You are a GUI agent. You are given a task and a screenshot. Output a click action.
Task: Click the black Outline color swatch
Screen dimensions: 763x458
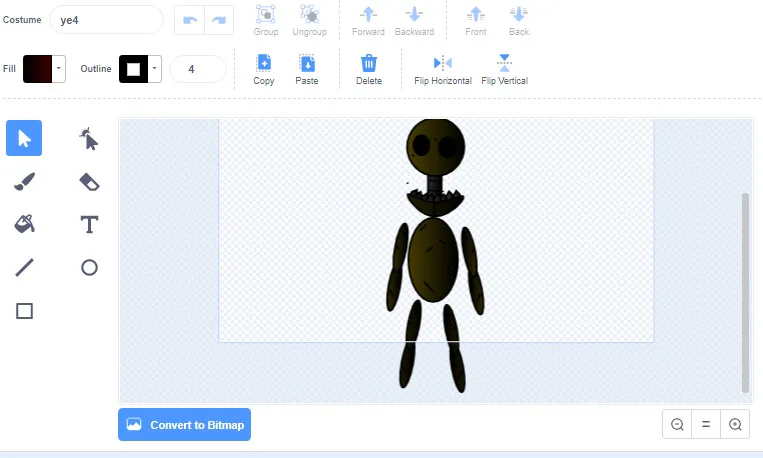click(133, 69)
